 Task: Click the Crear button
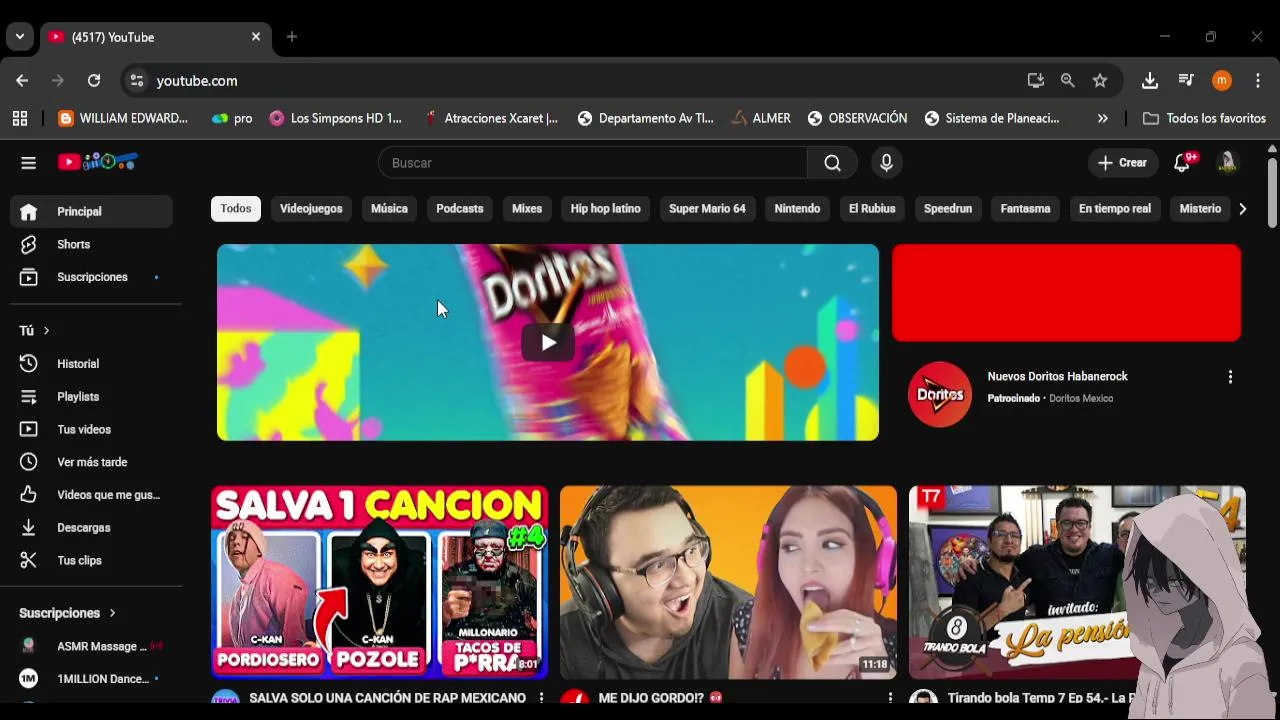(x=1123, y=163)
